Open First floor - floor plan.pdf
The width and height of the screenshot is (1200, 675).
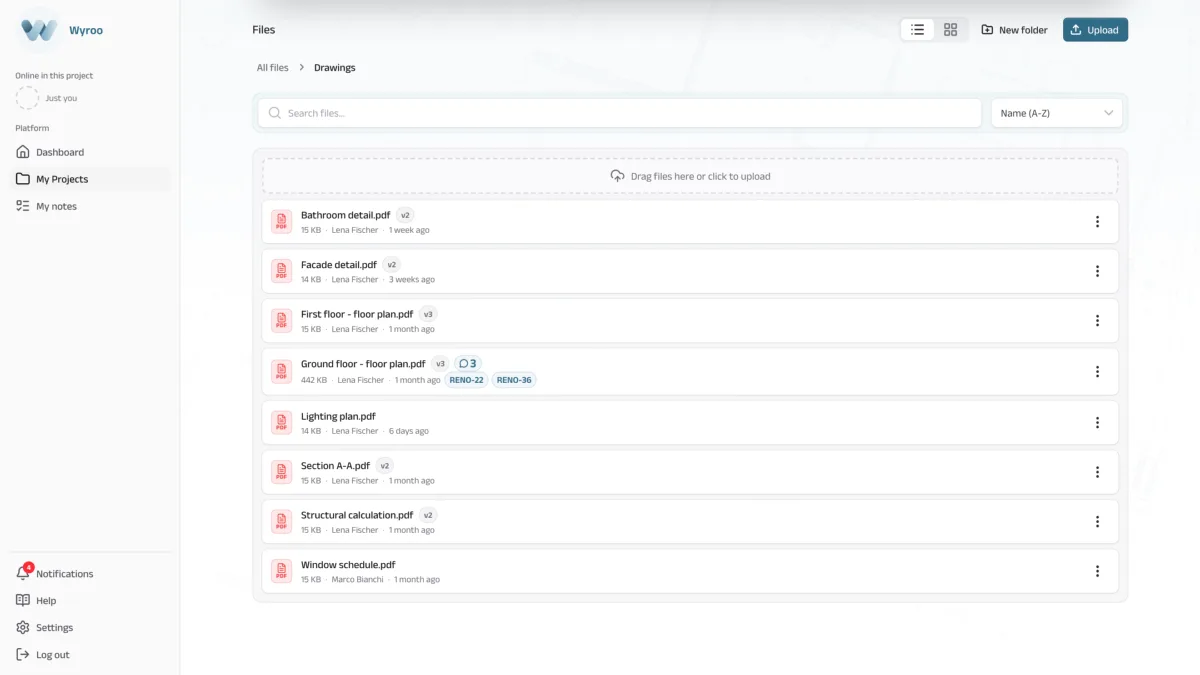[357, 314]
